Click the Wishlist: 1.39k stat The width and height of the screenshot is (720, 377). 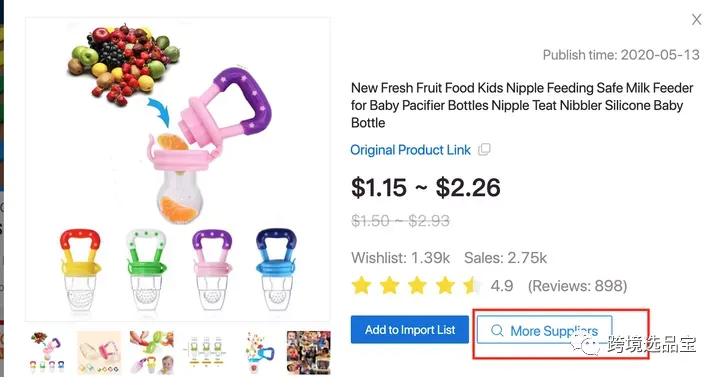[x=400, y=258]
